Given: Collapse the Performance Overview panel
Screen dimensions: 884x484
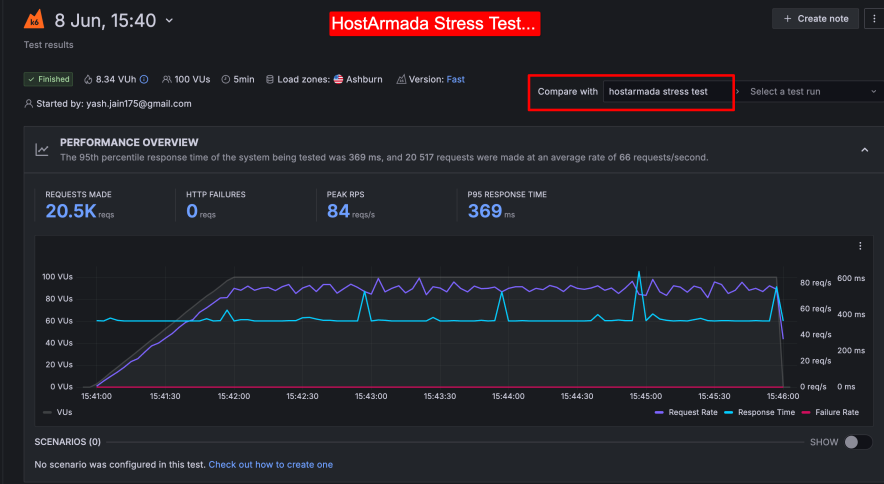Looking at the screenshot, I should click(x=864, y=150).
